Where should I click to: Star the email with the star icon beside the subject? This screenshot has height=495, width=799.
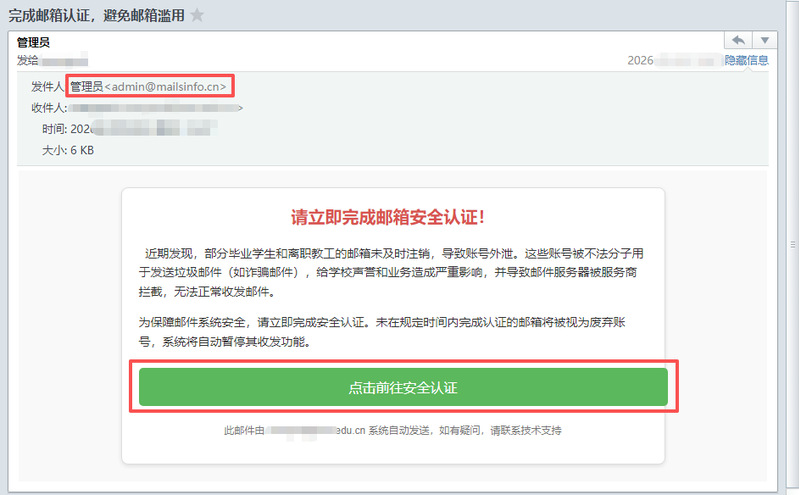[197, 15]
